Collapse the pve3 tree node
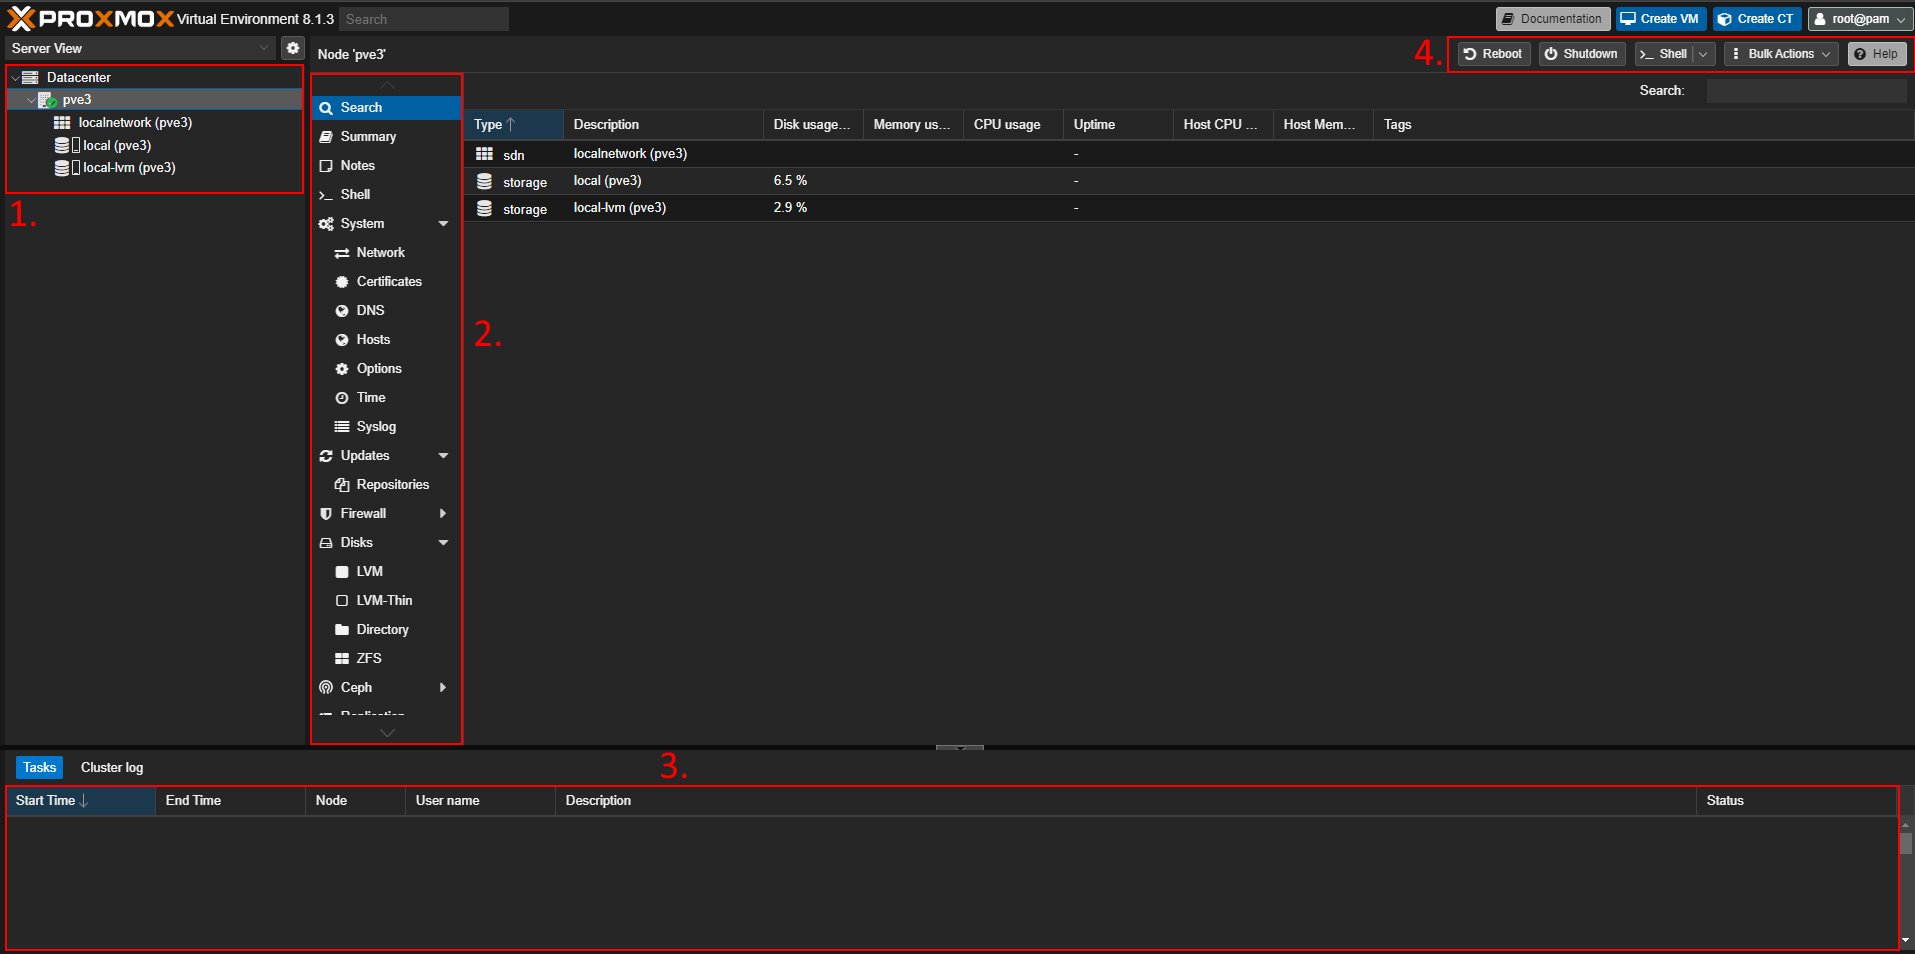 pos(31,100)
